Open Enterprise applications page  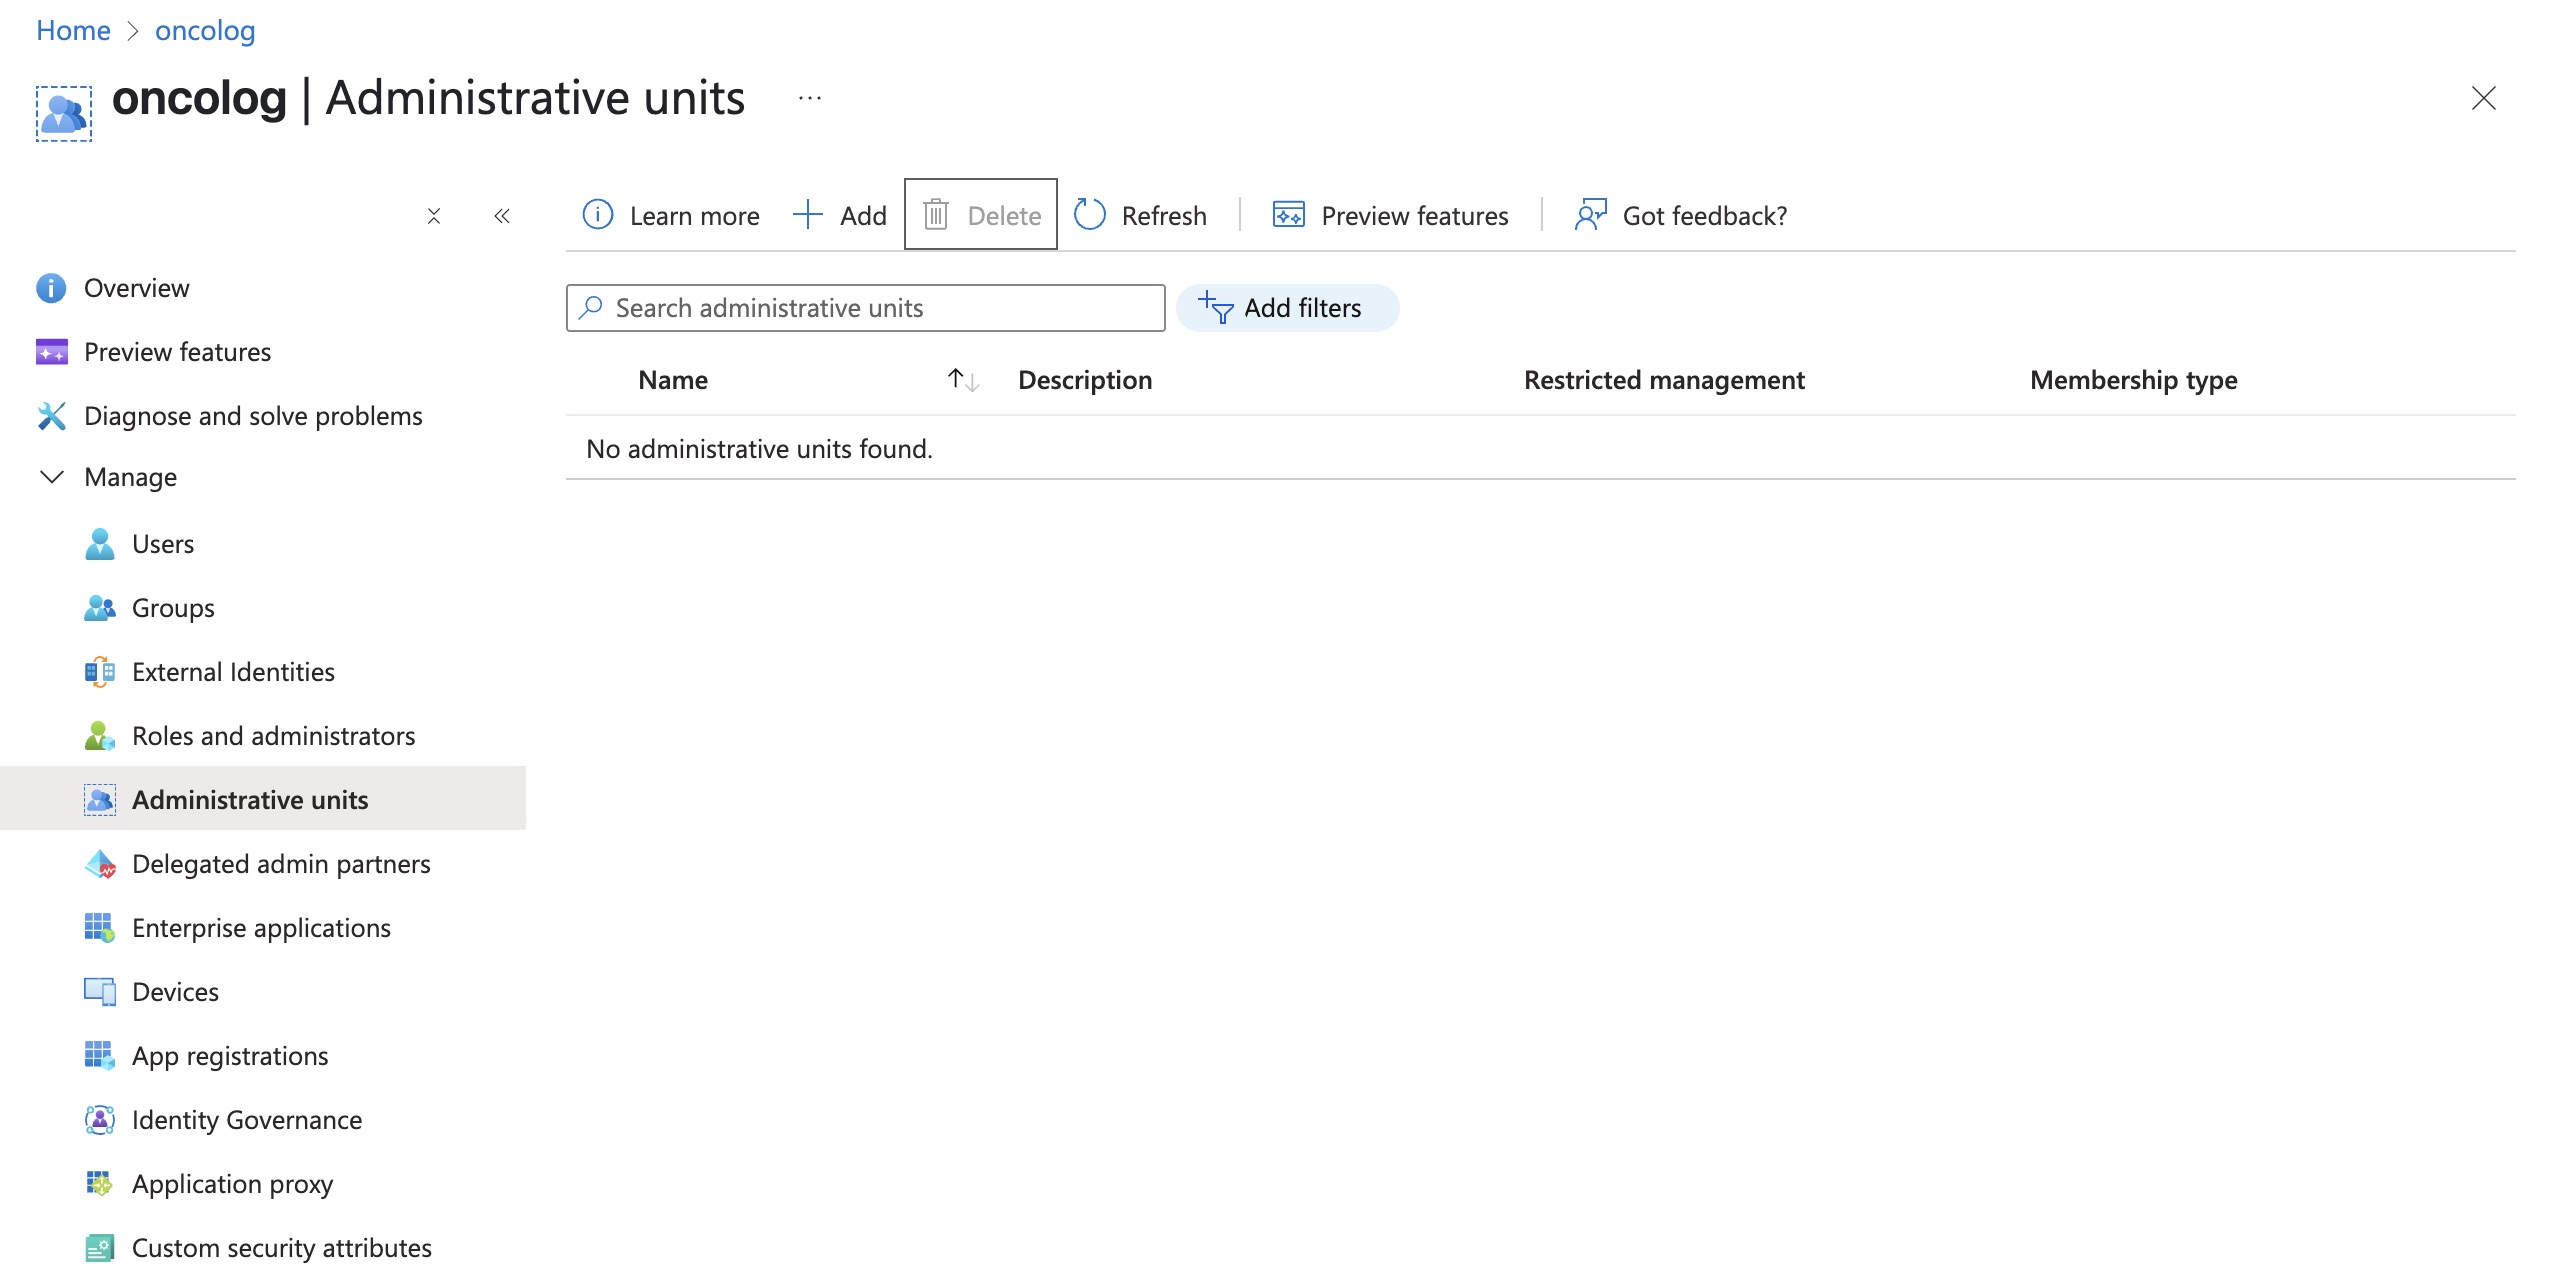click(x=263, y=928)
